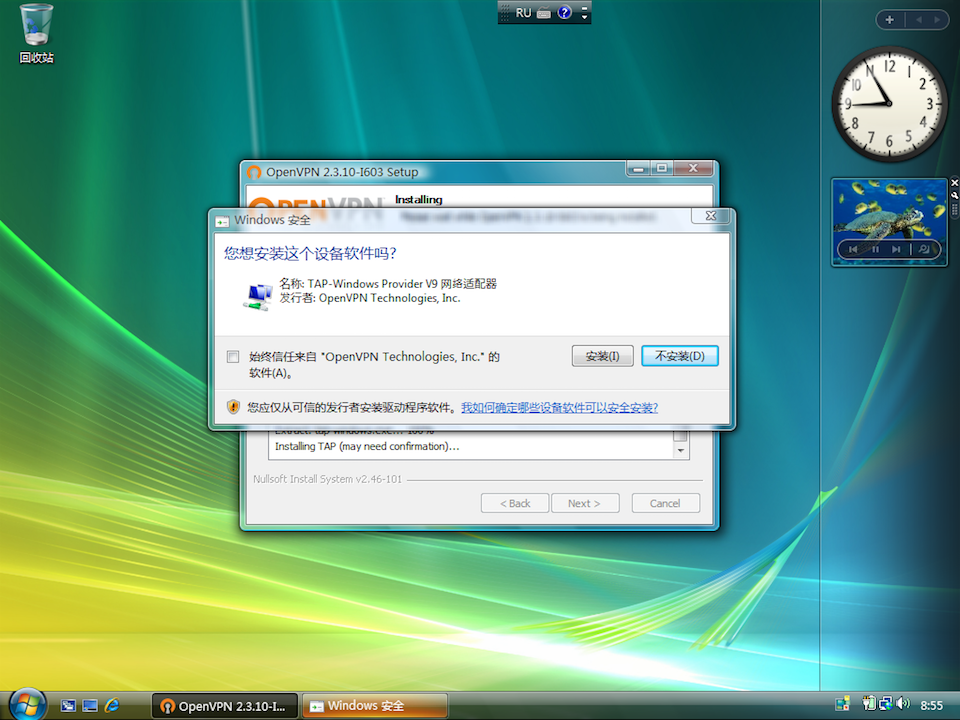The height and width of the screenshot is (720, 960).
Task: Click 不安装(D) don't install button
Action: 680,356
